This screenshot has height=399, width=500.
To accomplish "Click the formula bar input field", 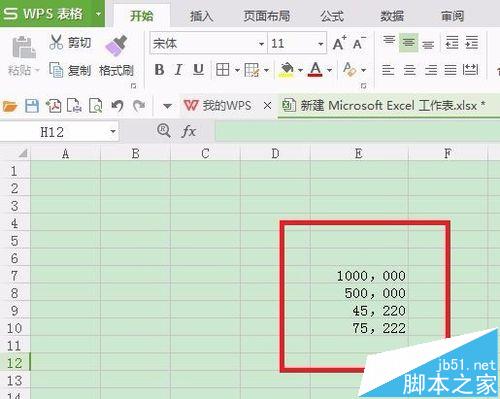I will click(x=357, y=131).
